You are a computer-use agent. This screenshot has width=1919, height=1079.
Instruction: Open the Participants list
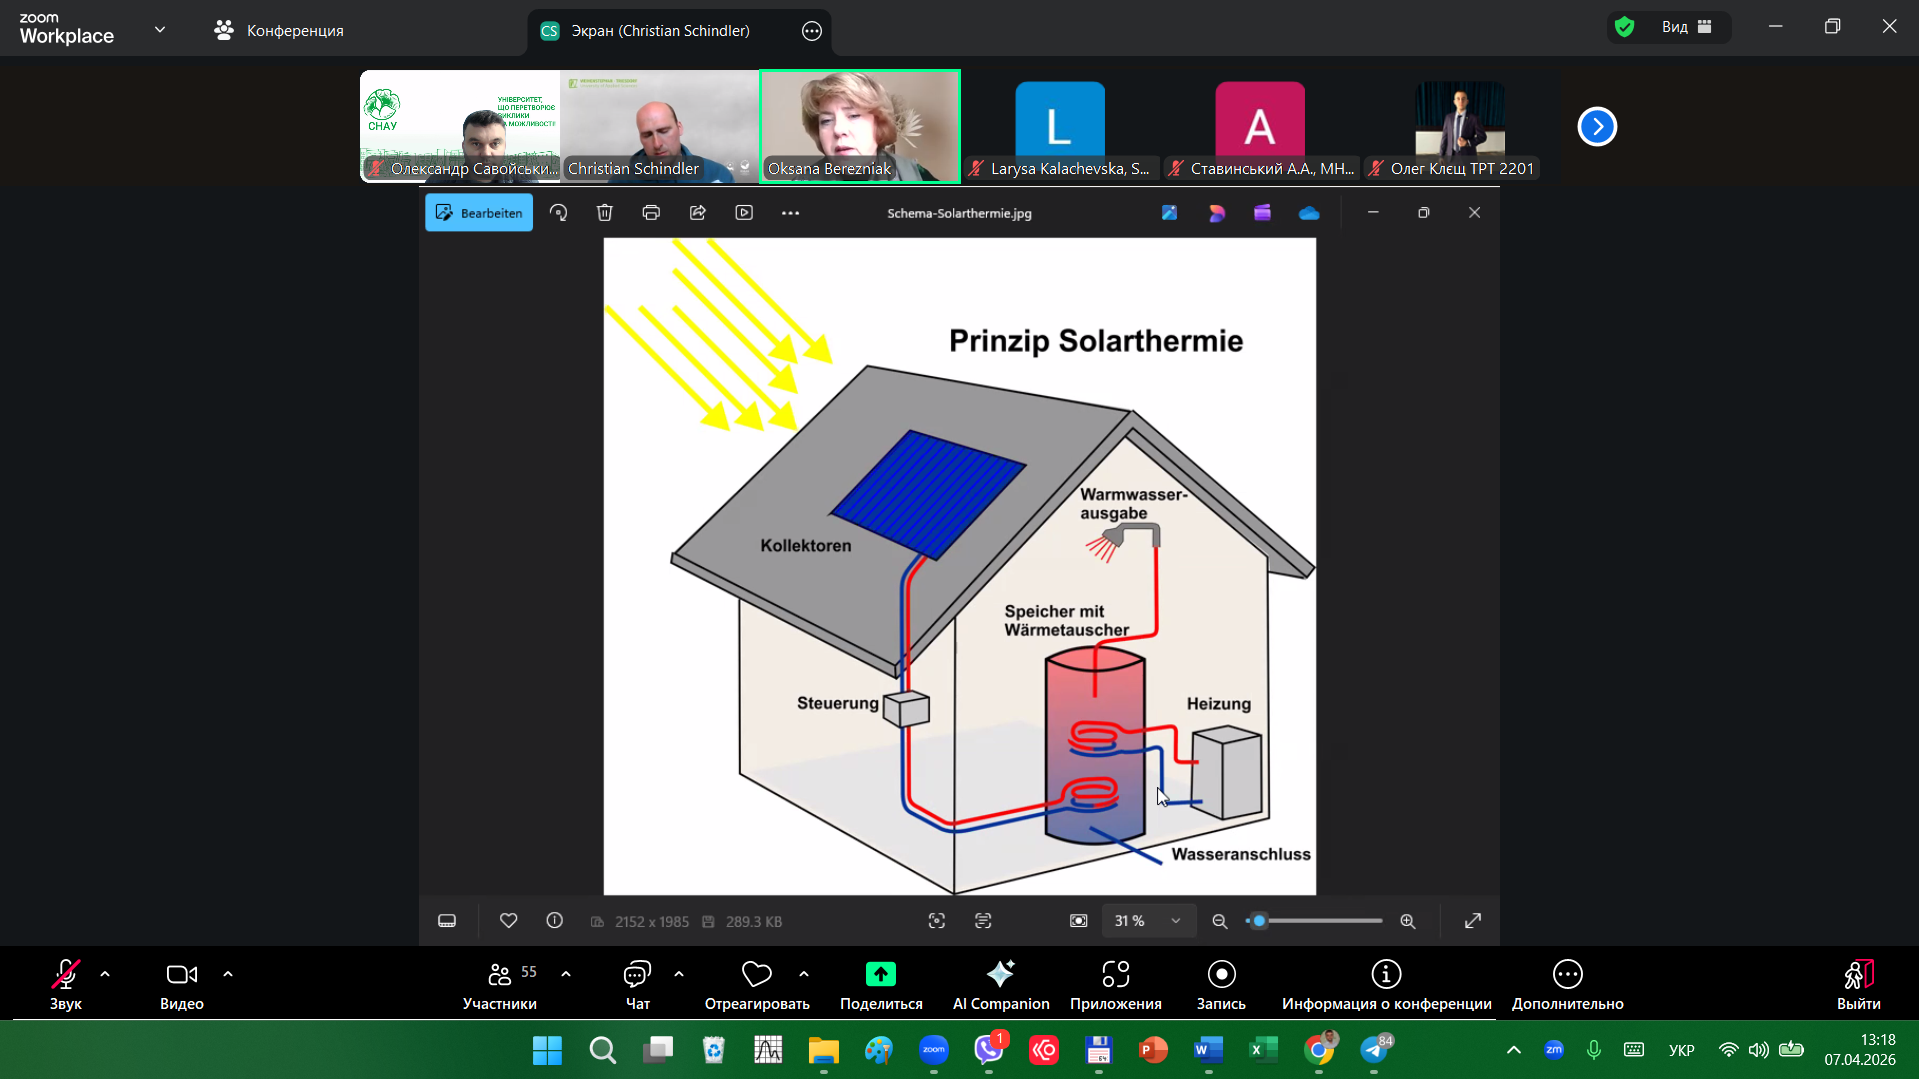499,984
